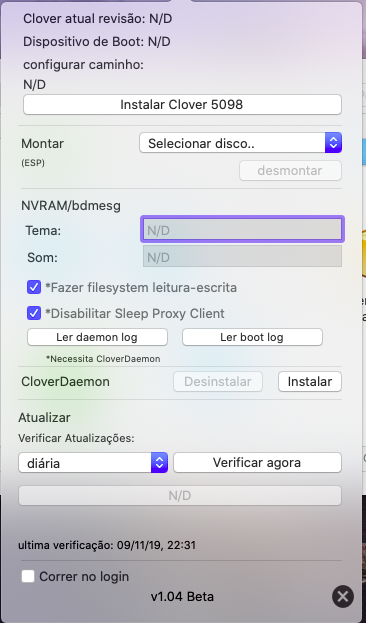Click the Montar label
366x623 pixels.
43,143
